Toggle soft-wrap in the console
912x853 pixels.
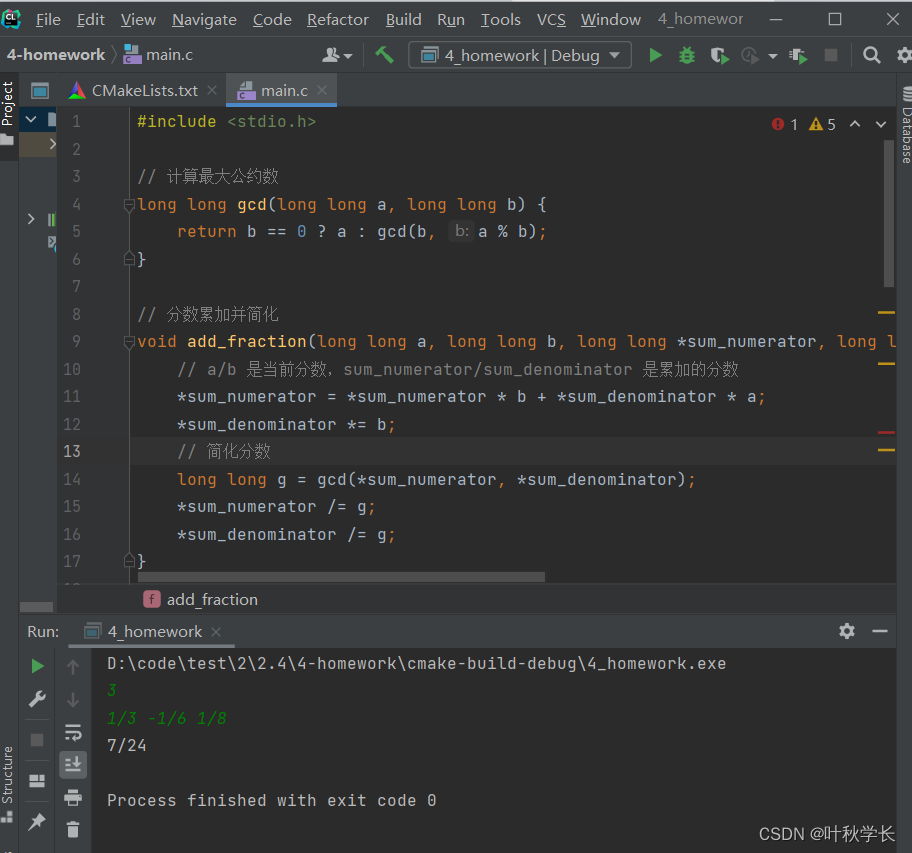73,732
